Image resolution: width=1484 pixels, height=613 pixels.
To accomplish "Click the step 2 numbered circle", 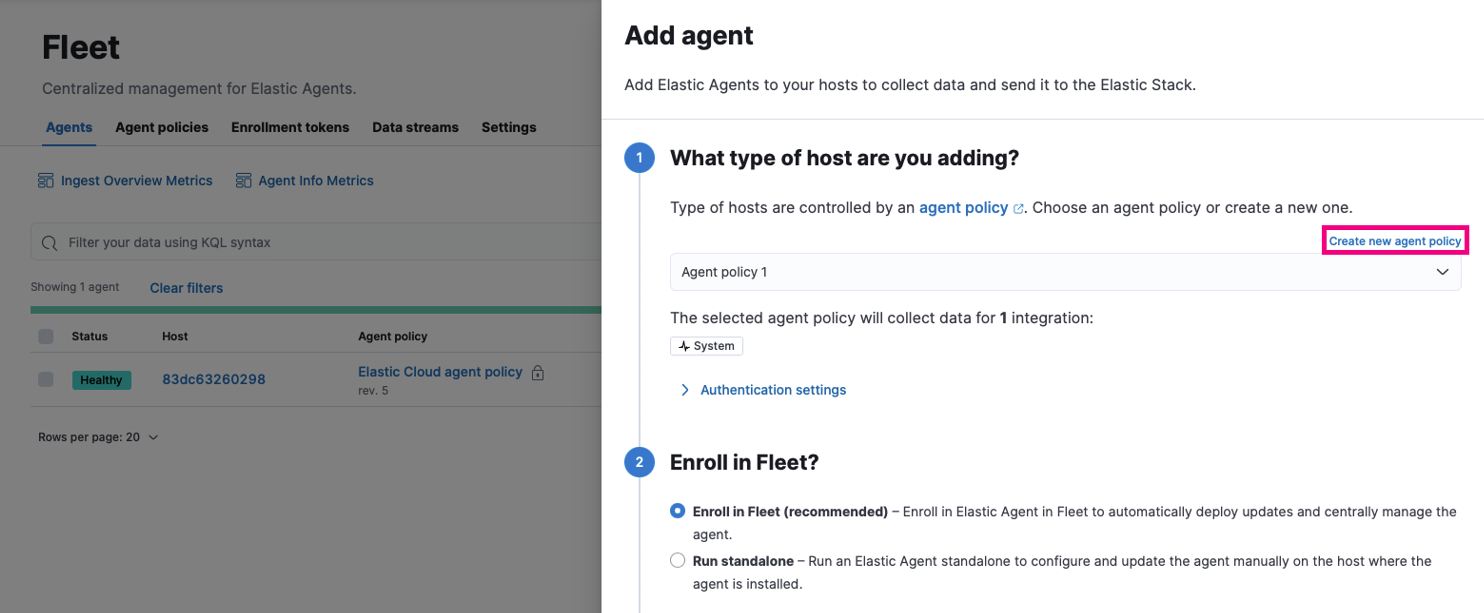I will point(639,462).
